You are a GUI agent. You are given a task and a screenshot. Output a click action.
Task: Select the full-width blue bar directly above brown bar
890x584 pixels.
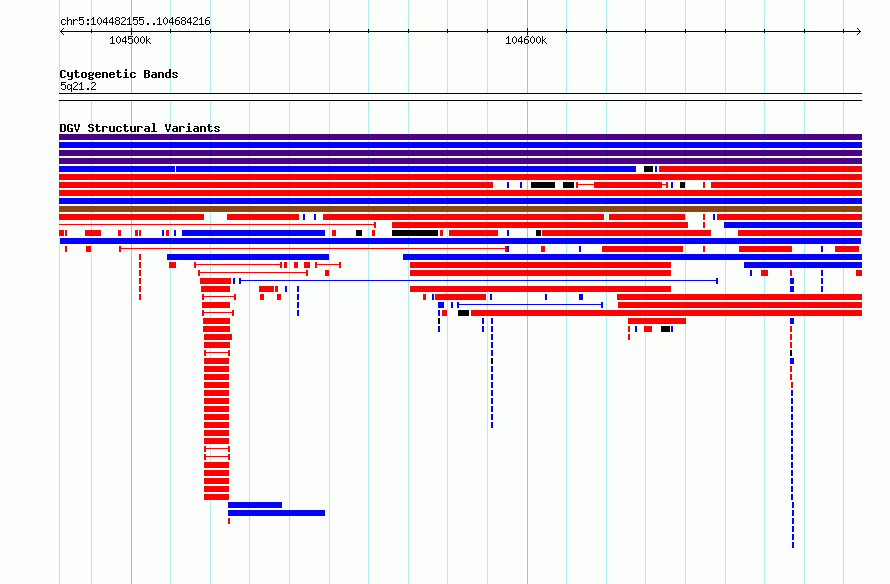click(460, 201)
